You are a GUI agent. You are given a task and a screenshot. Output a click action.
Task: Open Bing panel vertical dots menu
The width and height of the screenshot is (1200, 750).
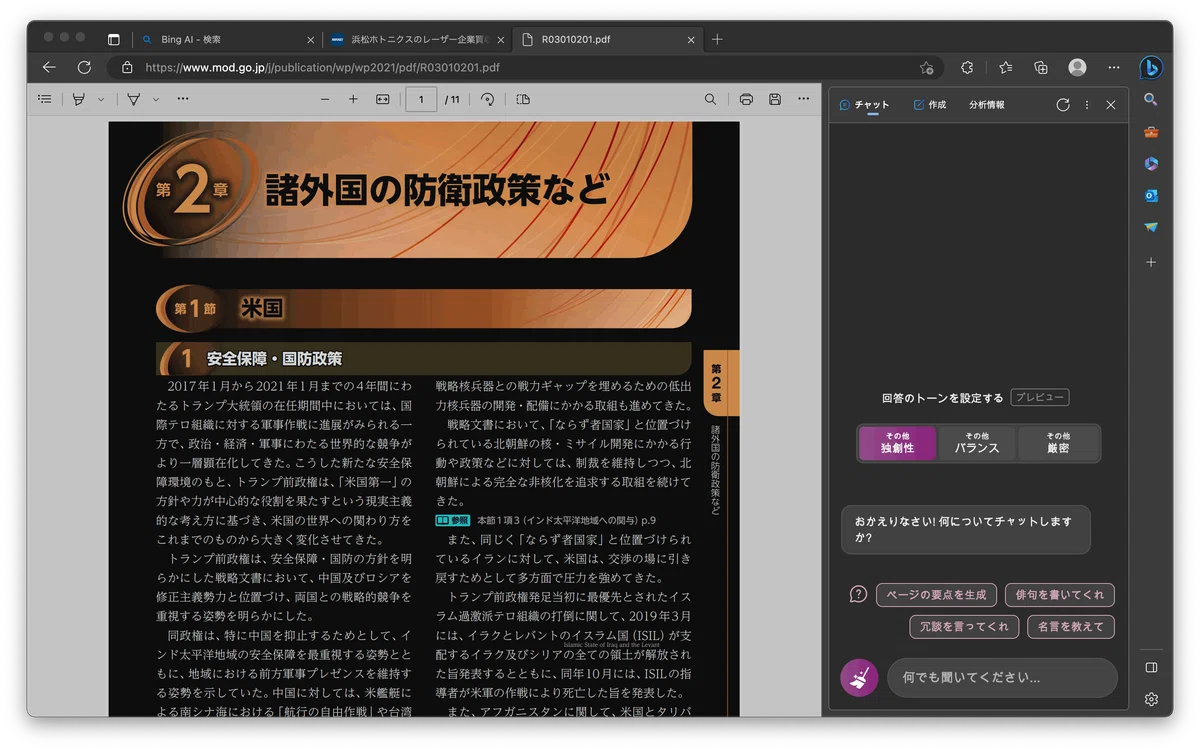coord(1087,105)
